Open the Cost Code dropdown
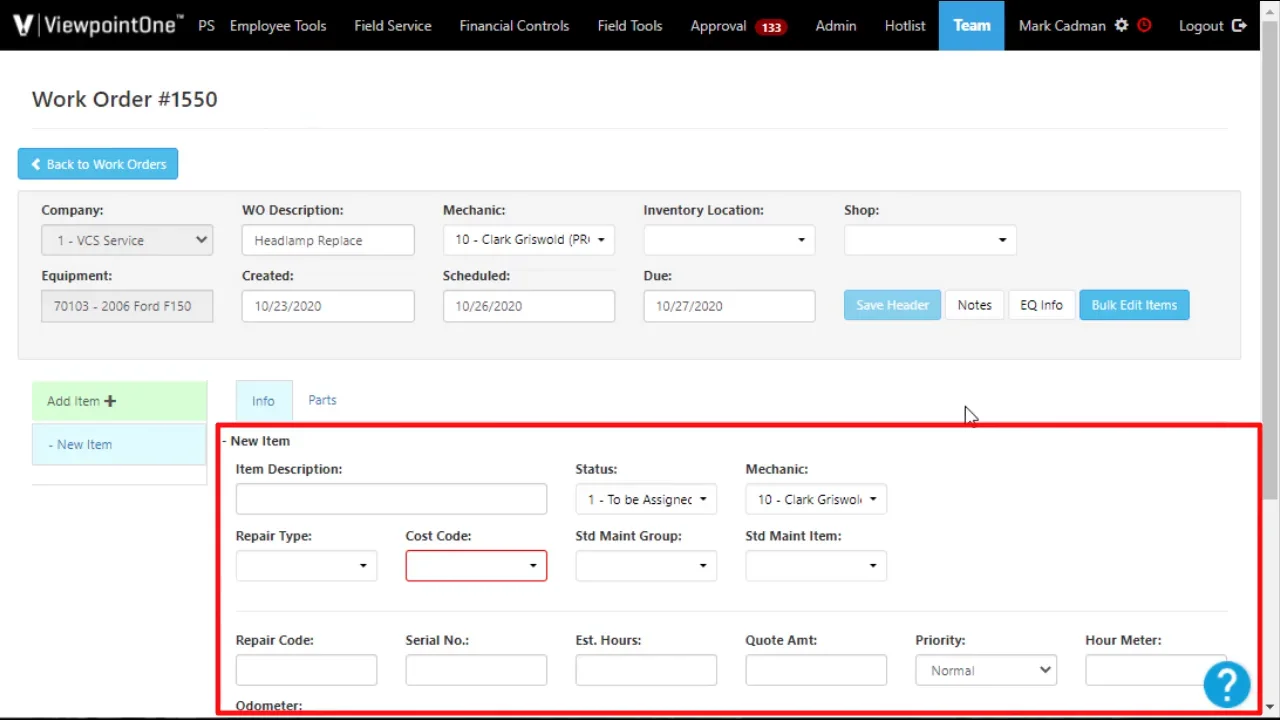Image resolution: width=1280 pixels, height=720 pixels. tap(476, 566)
